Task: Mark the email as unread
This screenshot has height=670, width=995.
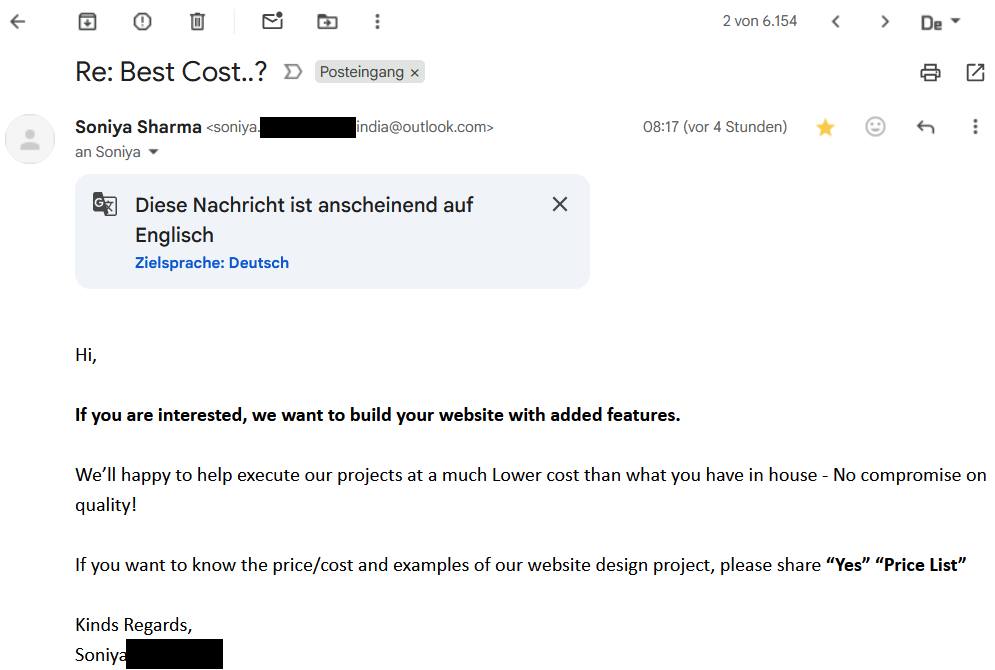Action: point(272,21)
